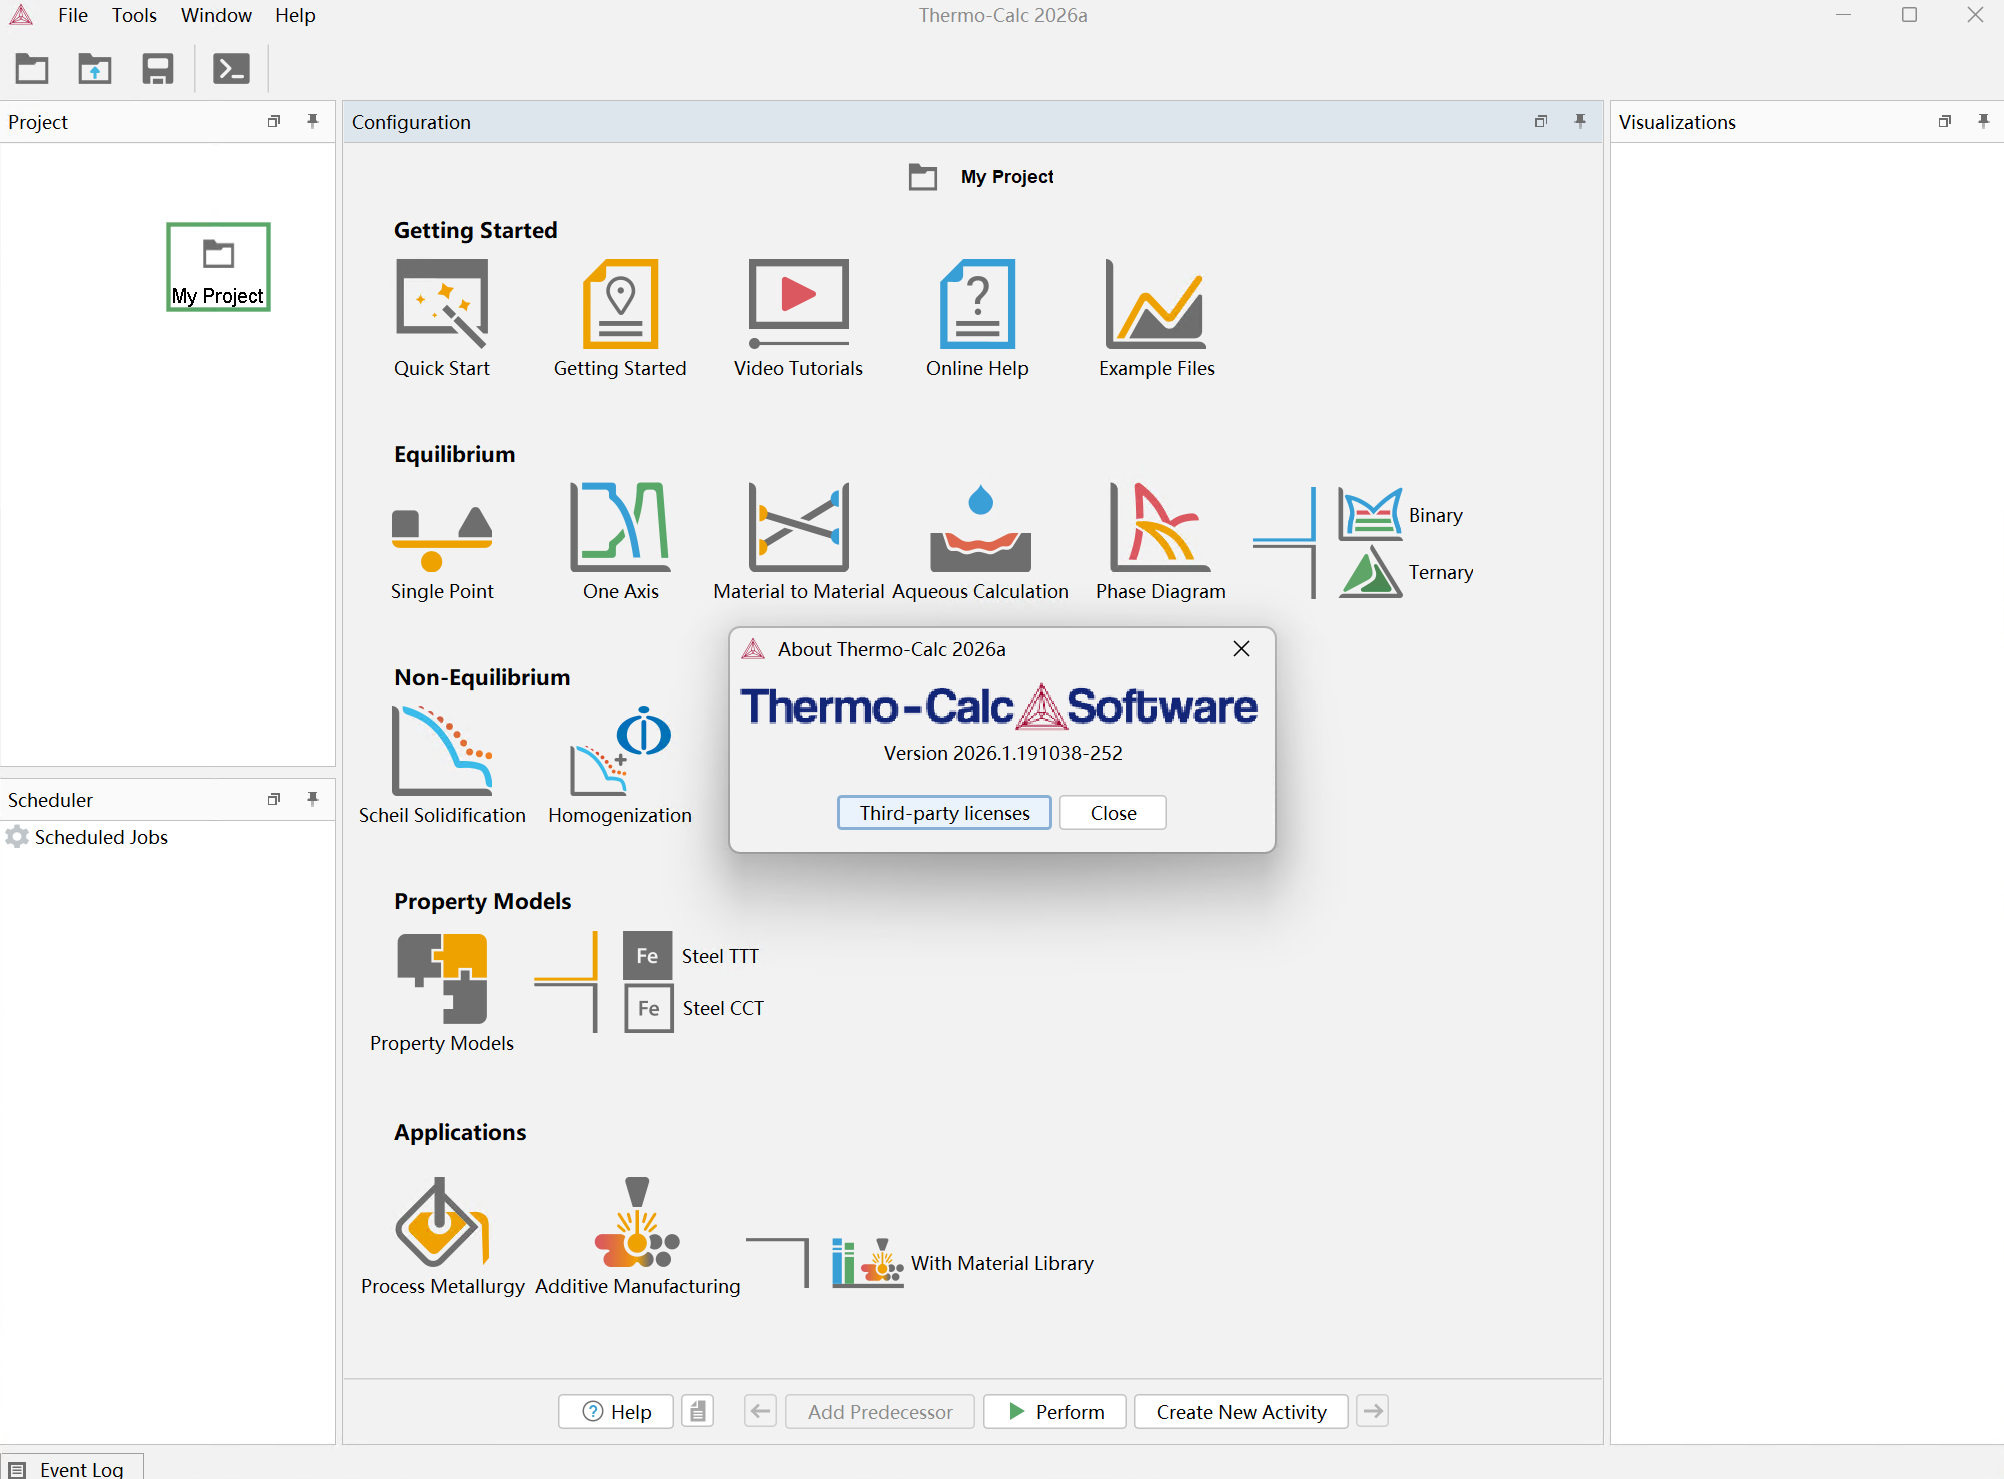Open the Quick Start wizard icon

click(442, 304)
